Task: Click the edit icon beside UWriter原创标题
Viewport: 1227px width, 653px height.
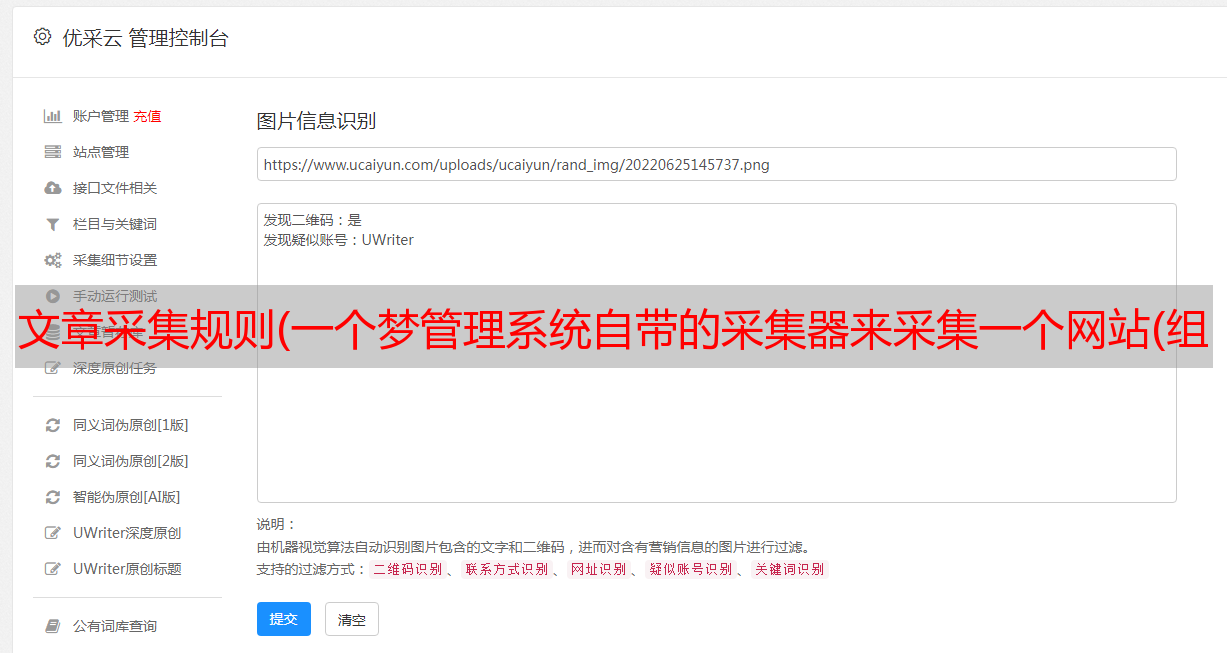Action: (53, 569)
